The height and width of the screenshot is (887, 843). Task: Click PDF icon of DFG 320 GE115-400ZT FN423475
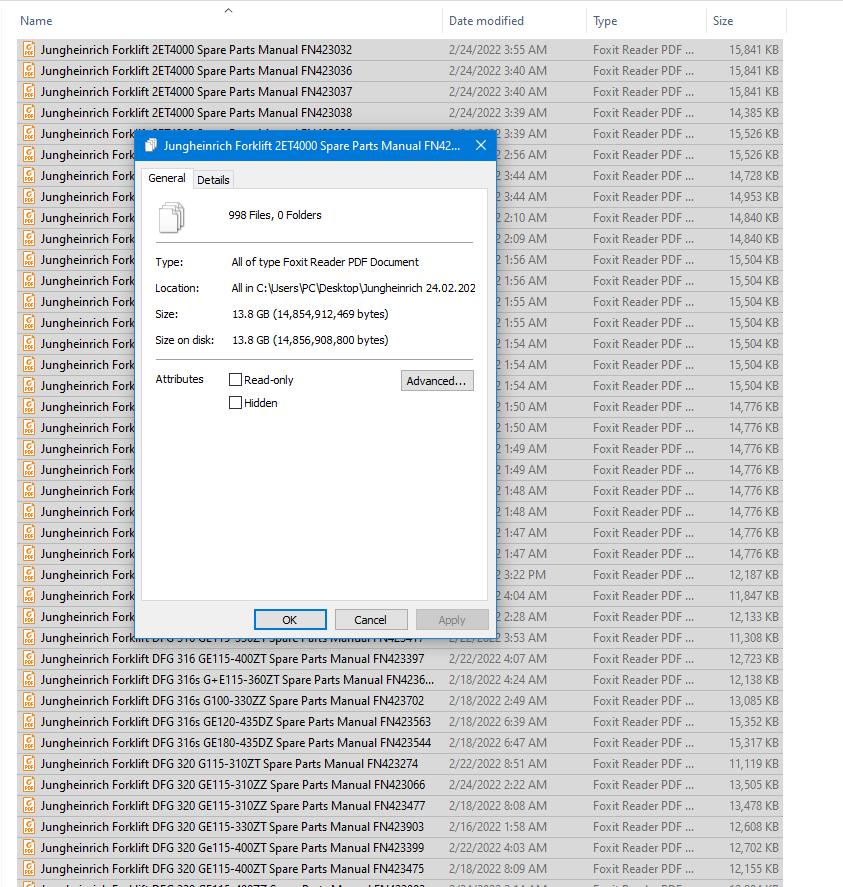[29, 868]
